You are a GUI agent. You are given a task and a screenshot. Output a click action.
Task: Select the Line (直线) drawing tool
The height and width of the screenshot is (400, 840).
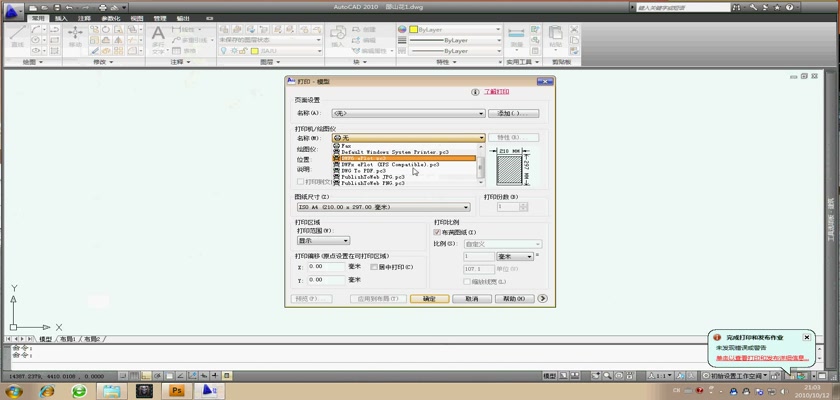tap(17, 36)
